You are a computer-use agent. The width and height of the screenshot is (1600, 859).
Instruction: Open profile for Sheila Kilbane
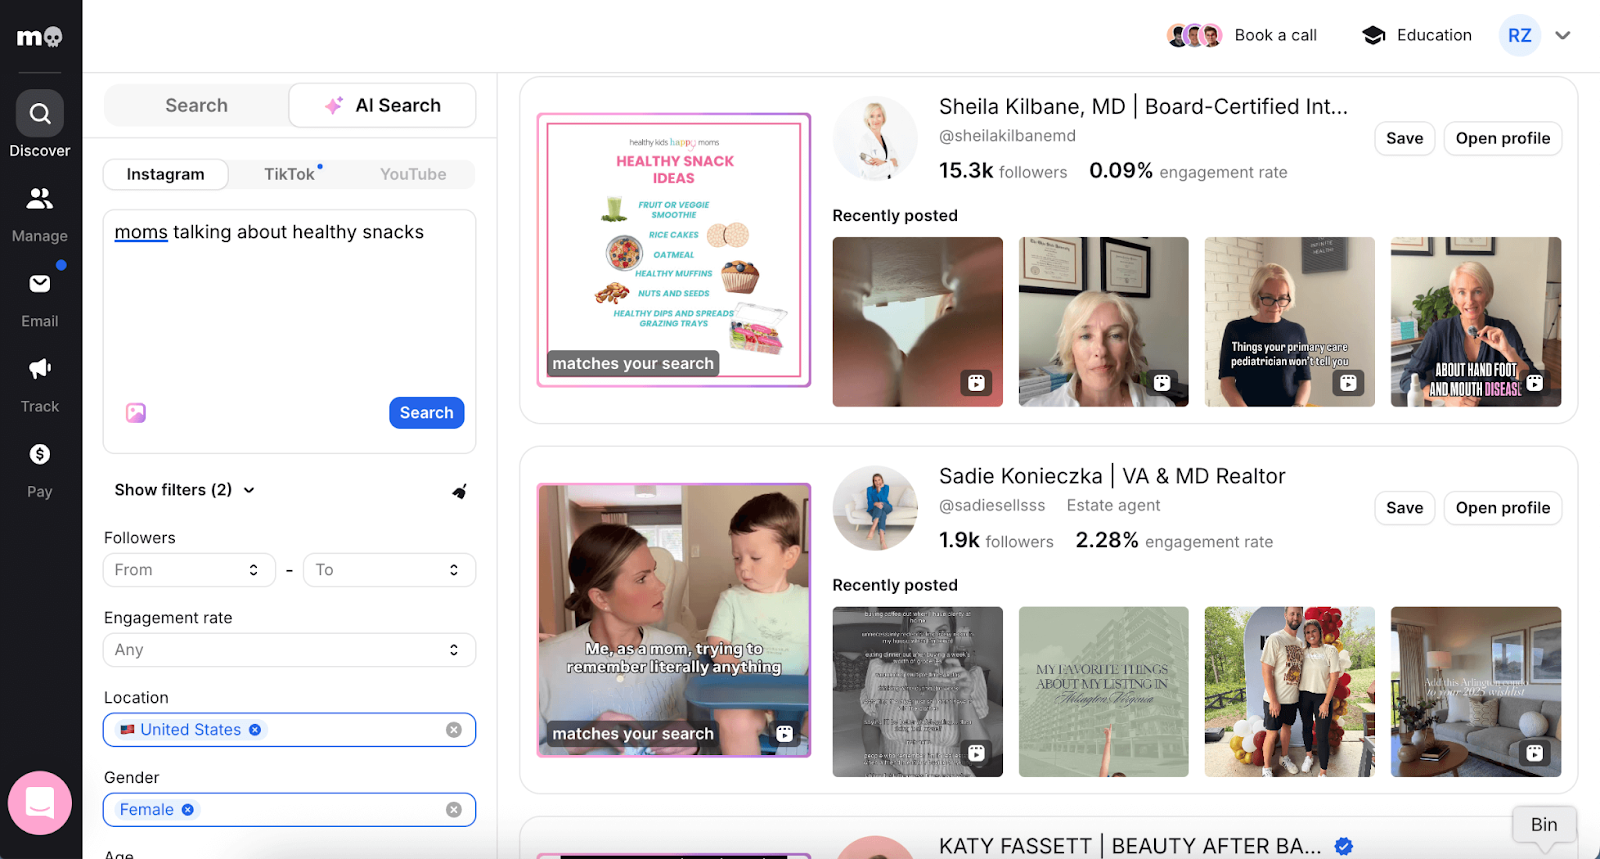pyautogui.click(x=1503, y=138)
